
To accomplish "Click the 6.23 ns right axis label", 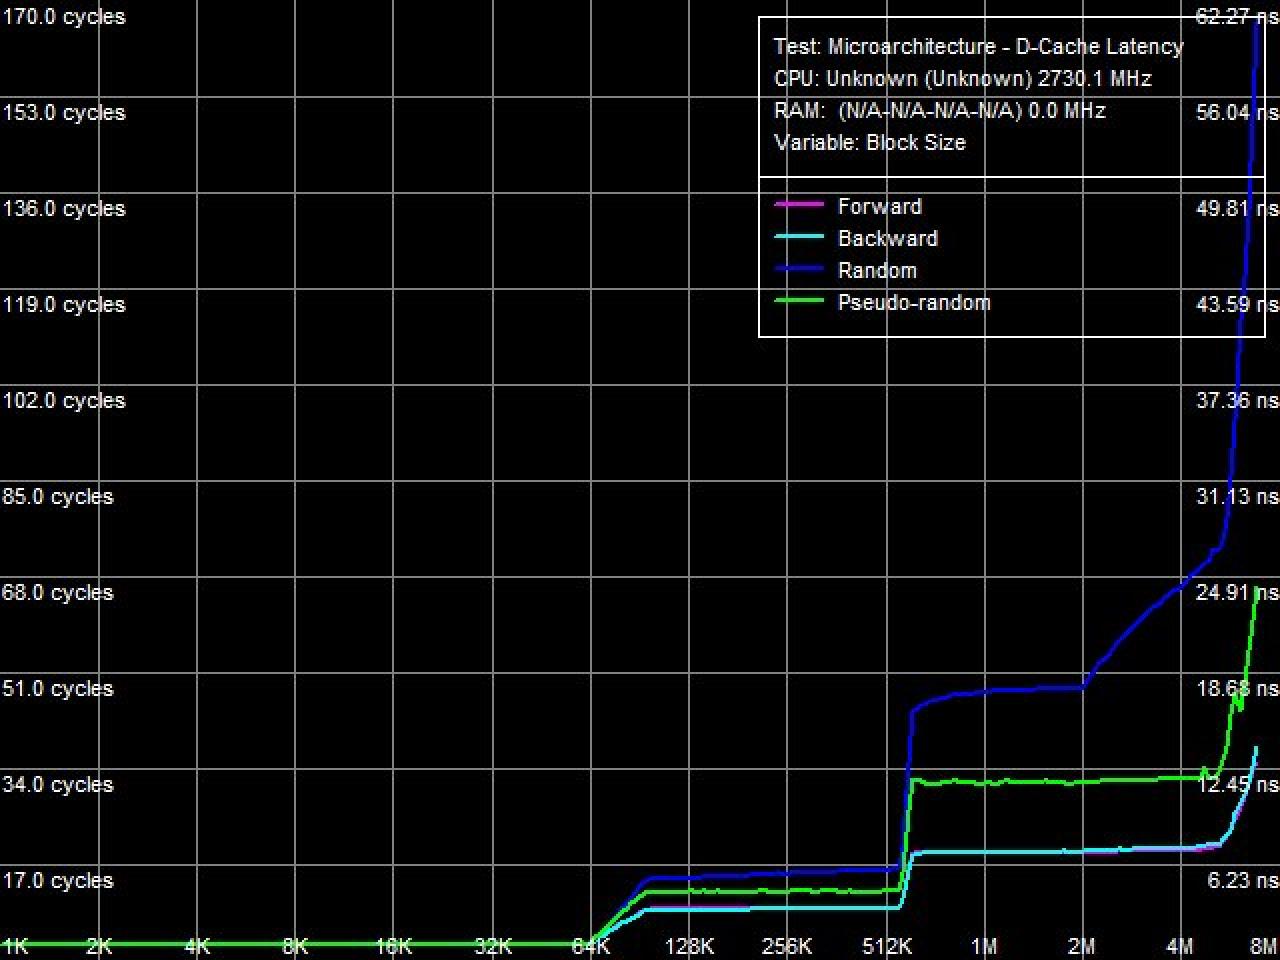I will point(1242,880).
